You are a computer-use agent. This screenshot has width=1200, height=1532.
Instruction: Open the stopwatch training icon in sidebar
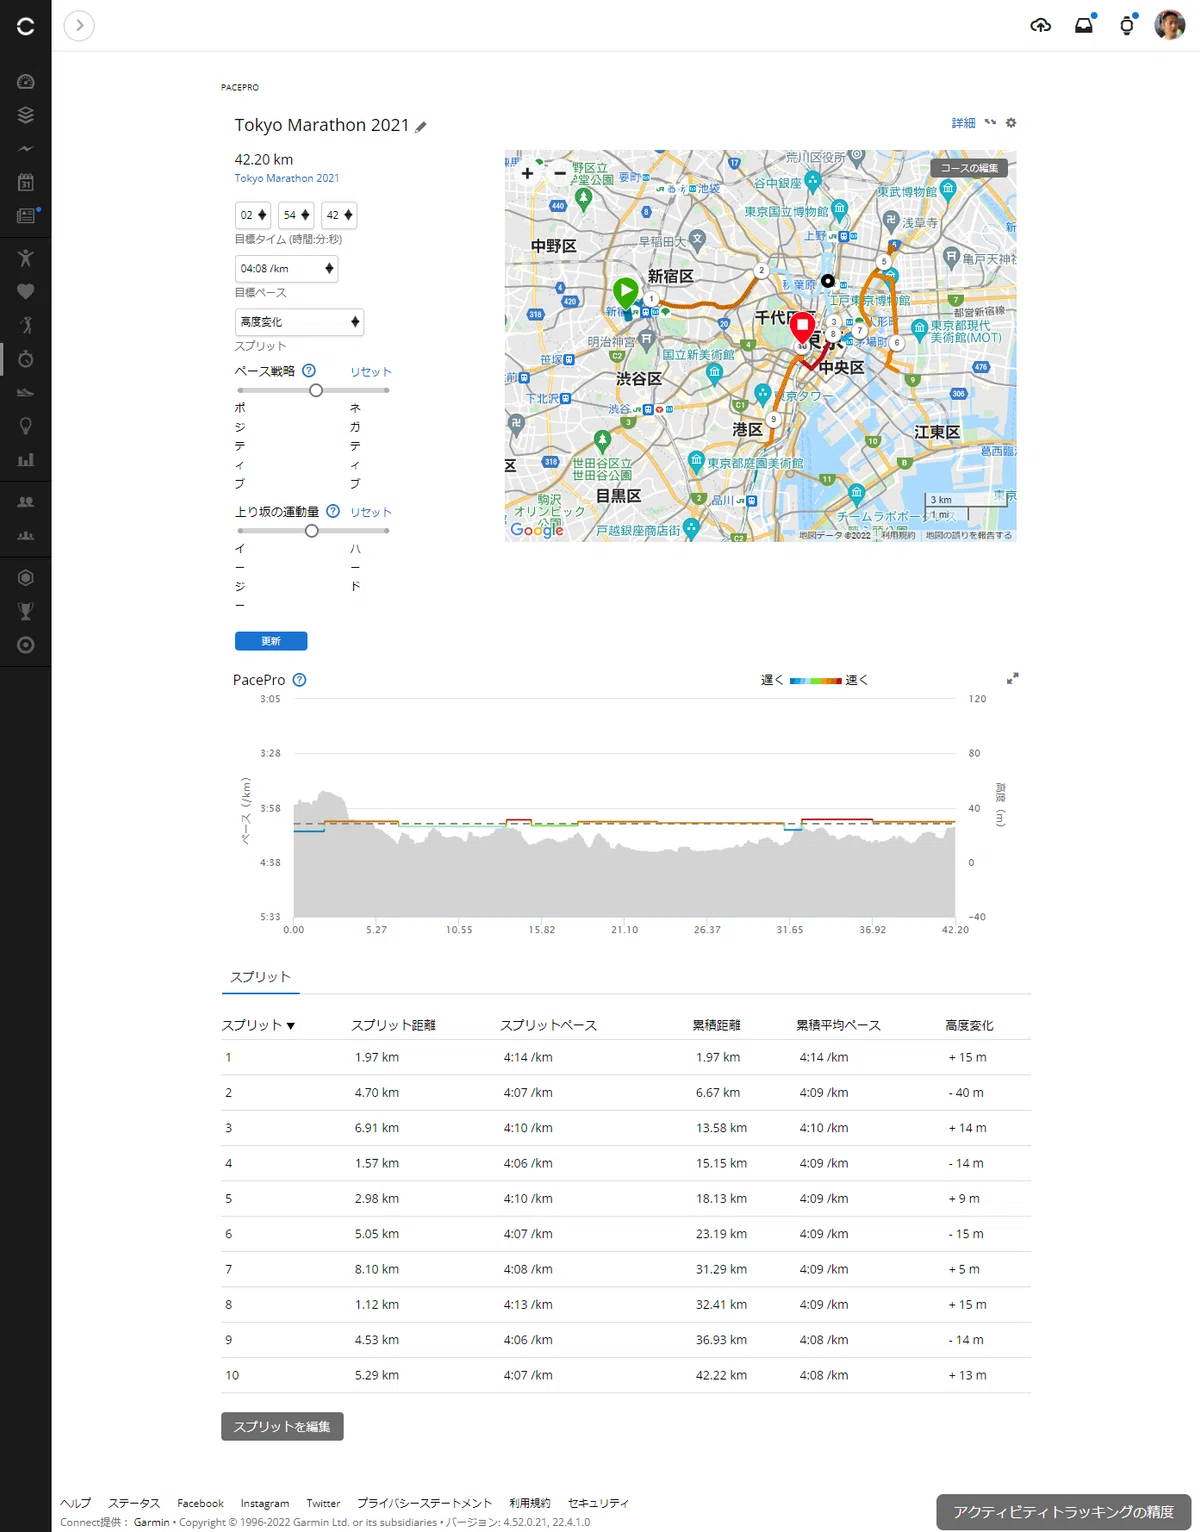click(26, 359)
